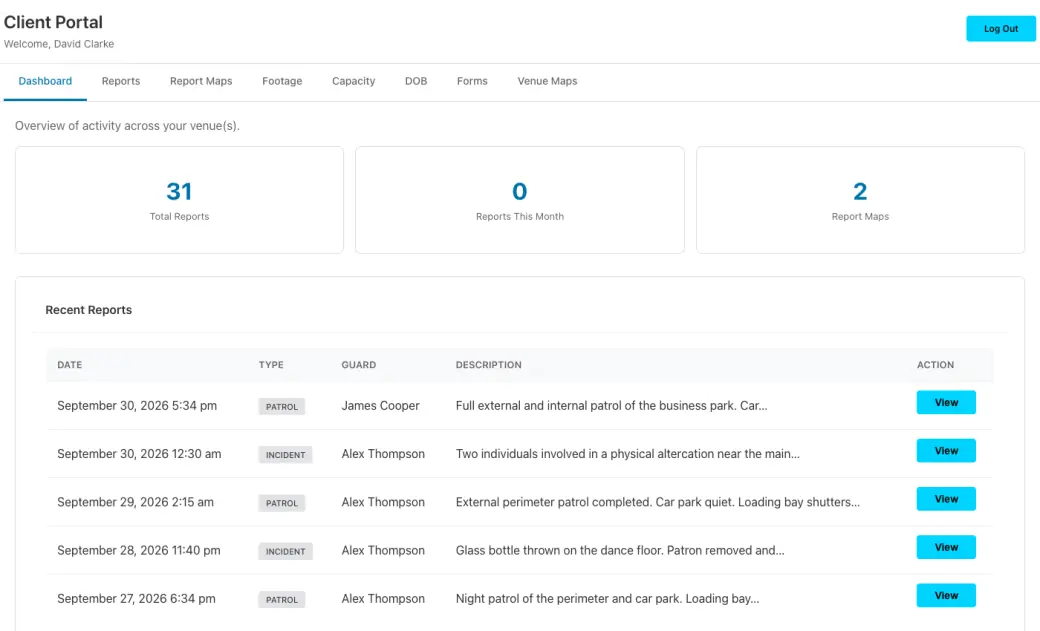
Task: Click the 'Overview of activity across your venue(s)' text
Action: [127, 125]
